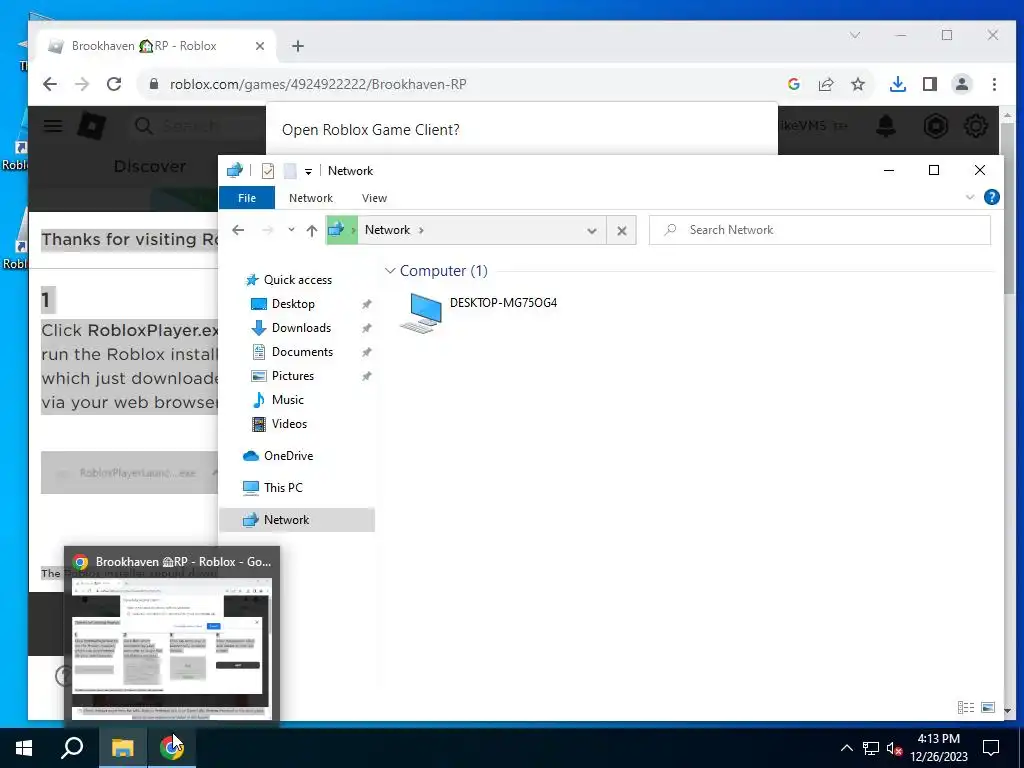Click the muted volume tray icon
This screenshot has width=1024, height=768.
895,748
